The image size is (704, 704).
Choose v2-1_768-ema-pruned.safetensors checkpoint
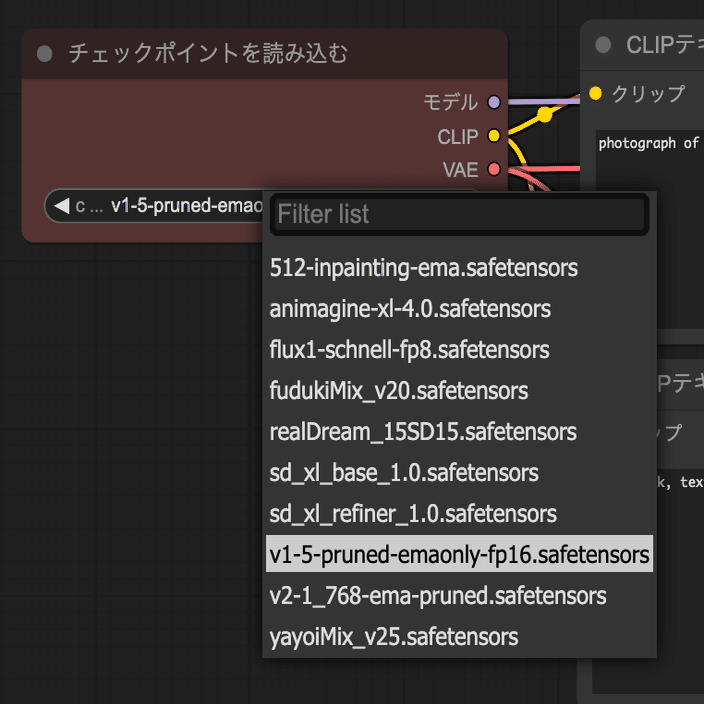[459, 596]
